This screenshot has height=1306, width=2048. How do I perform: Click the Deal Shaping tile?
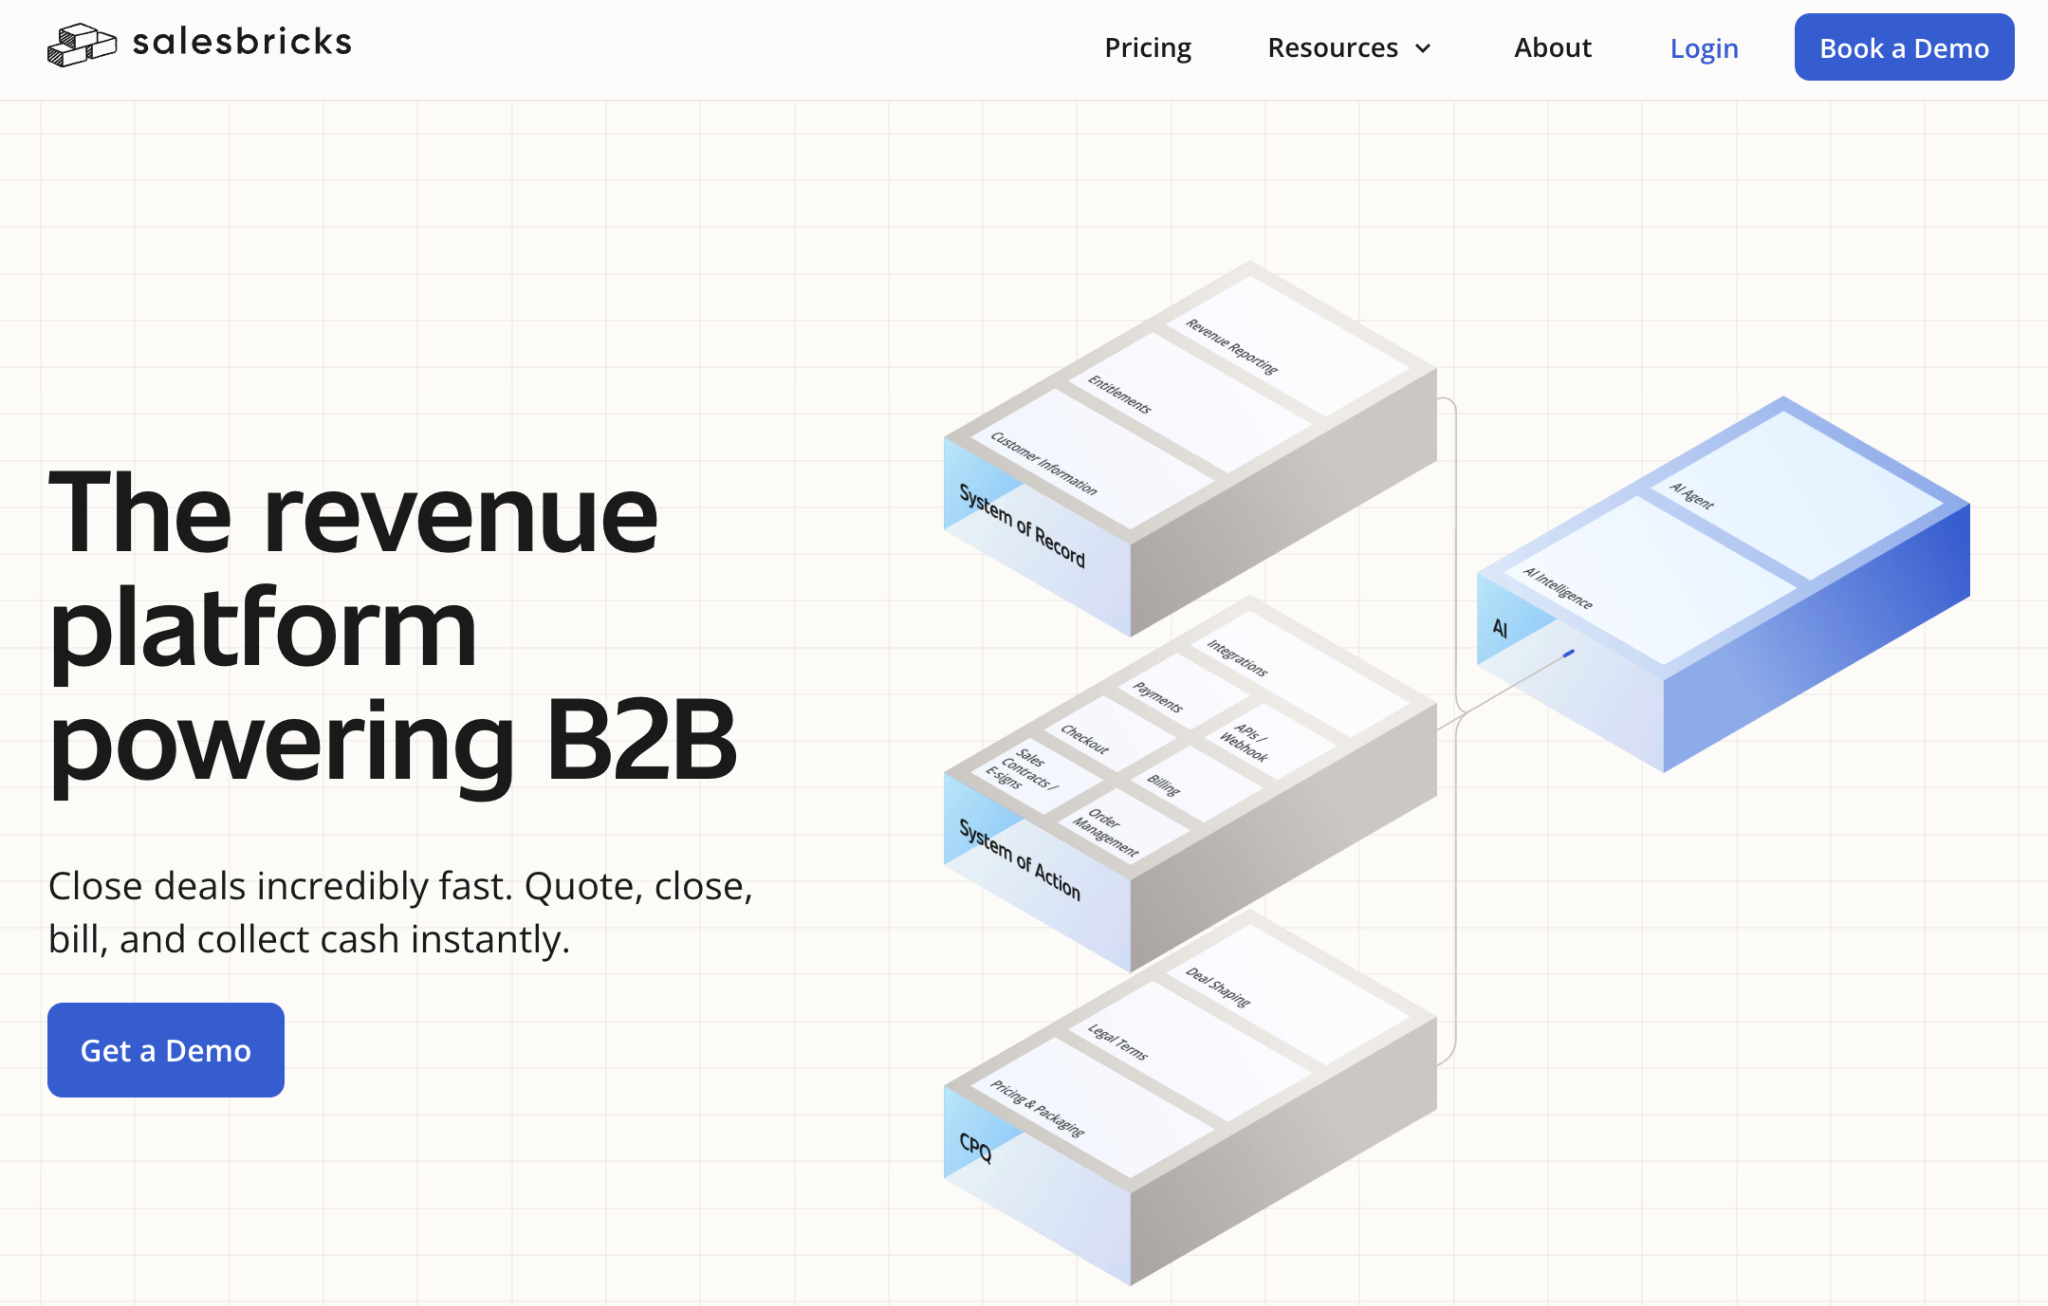tap(1289, 995)
